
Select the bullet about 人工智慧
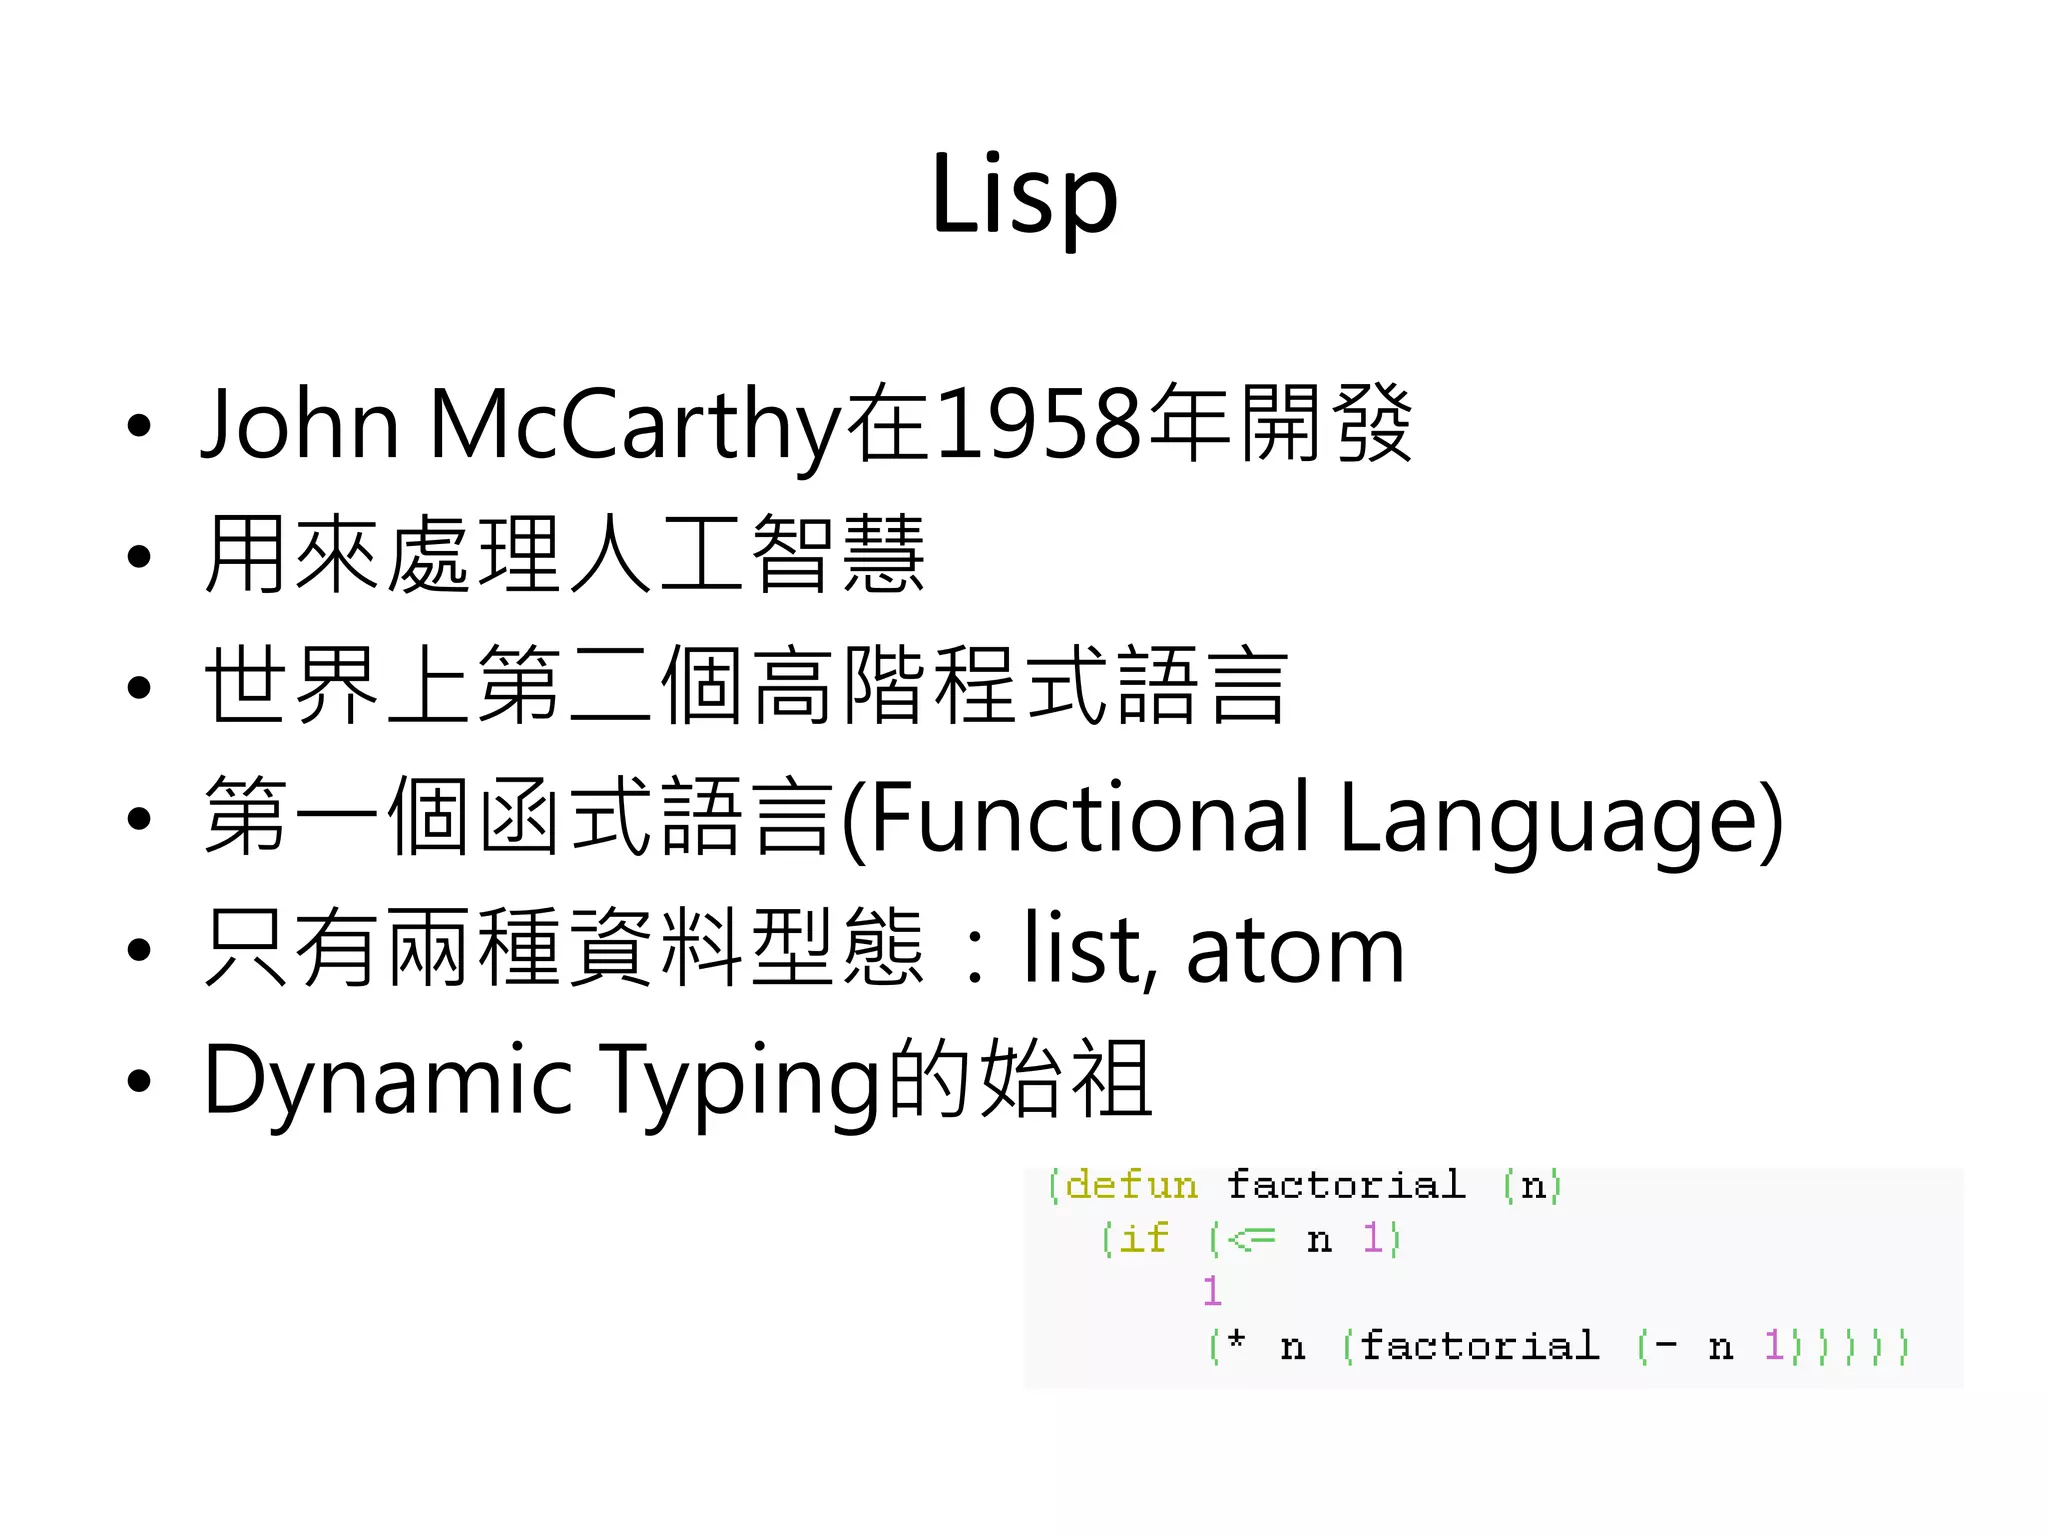pos(565,555)
